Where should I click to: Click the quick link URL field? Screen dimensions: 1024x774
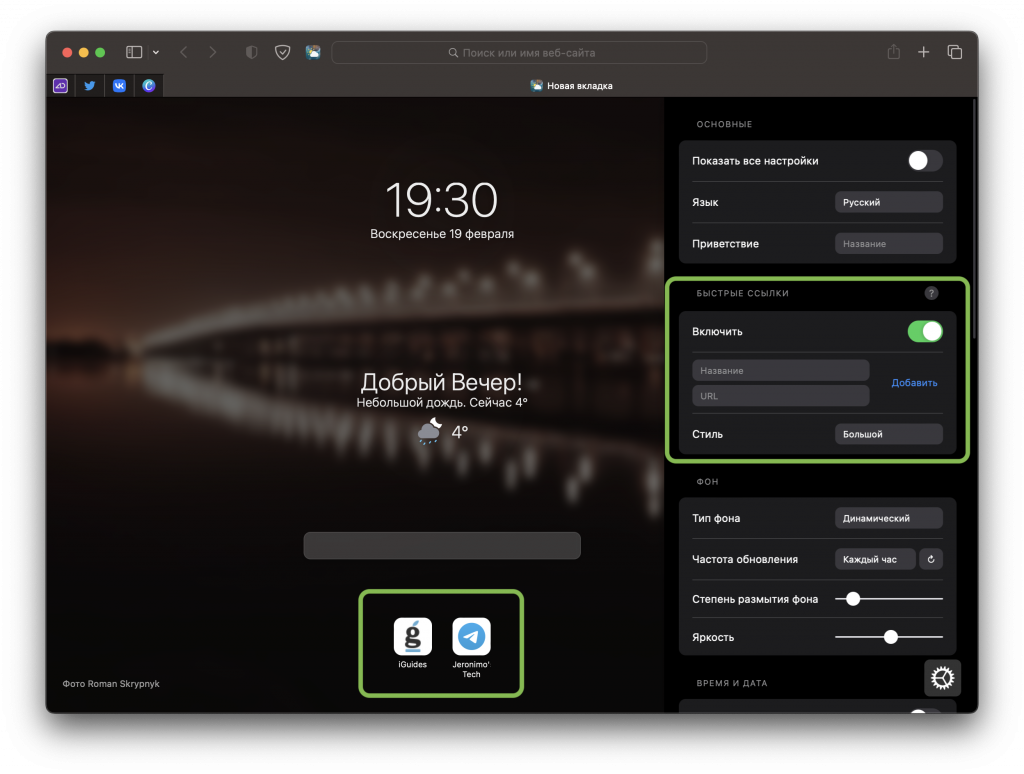click(780, 396)
